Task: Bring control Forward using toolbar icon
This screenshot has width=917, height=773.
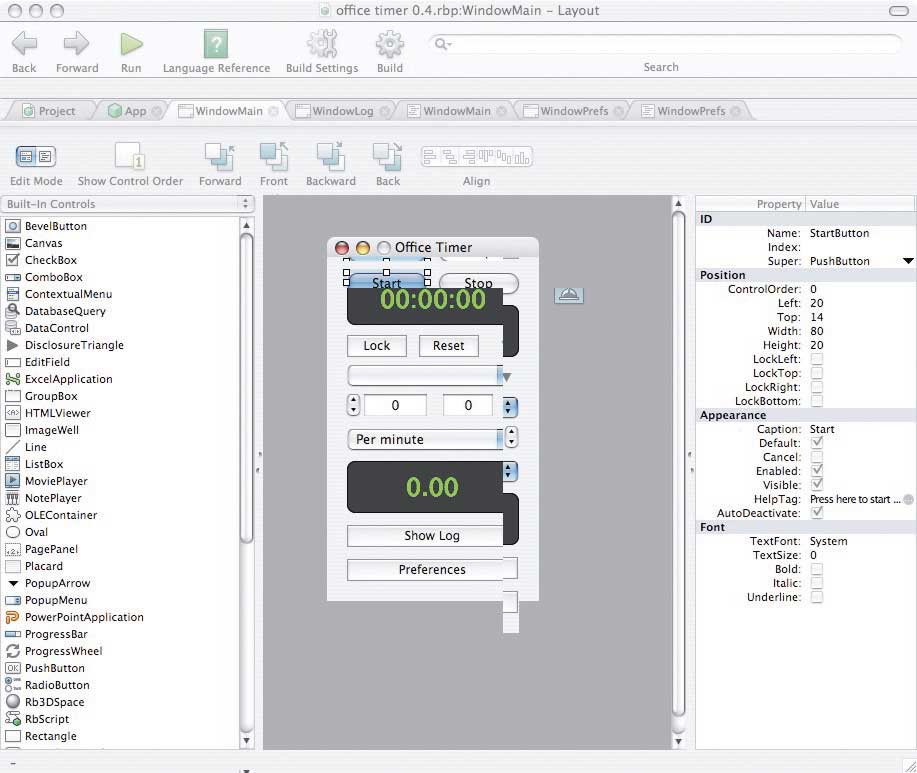Action: coord(219,157)
